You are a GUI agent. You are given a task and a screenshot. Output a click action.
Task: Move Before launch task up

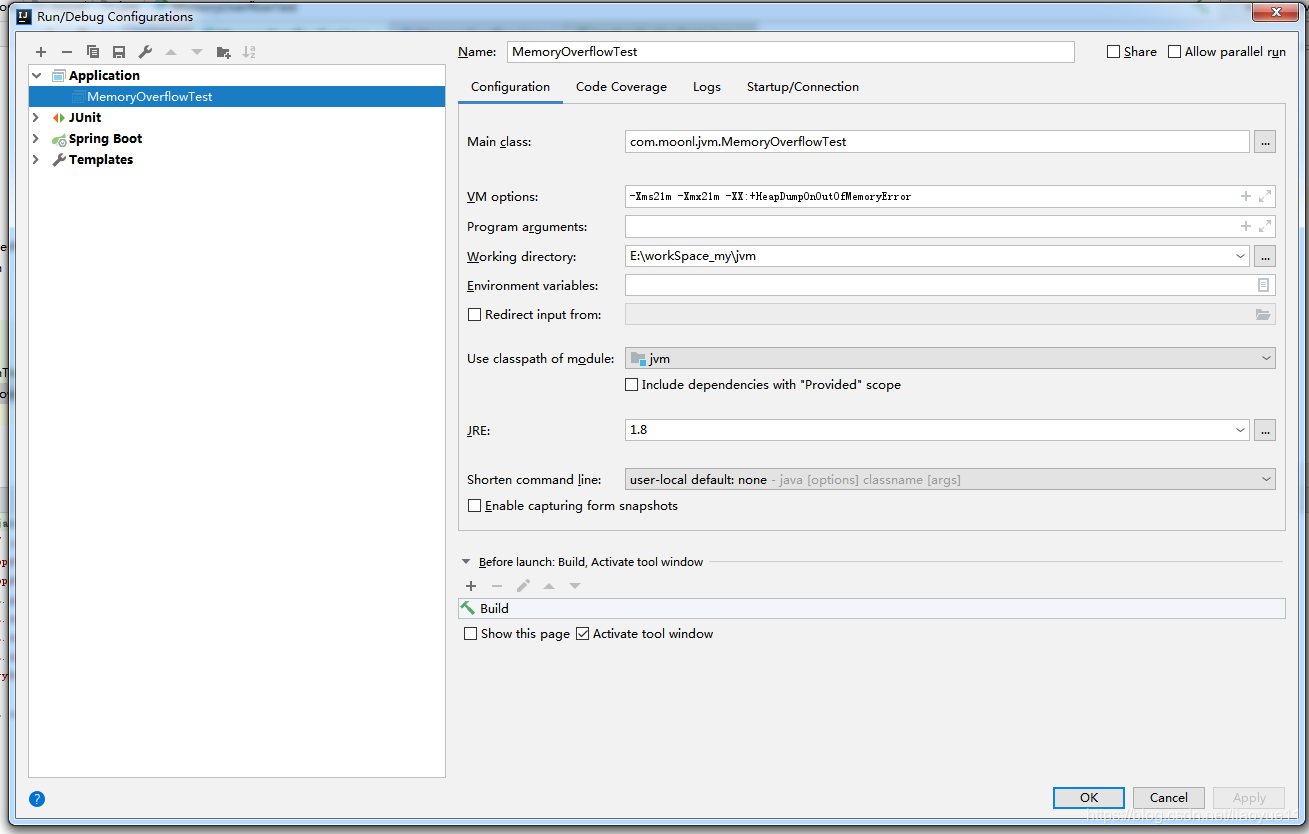[549, 586]
